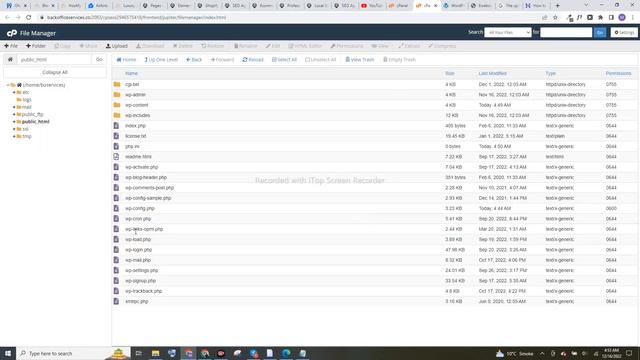Go Back in file navigation

pos(194,60)
